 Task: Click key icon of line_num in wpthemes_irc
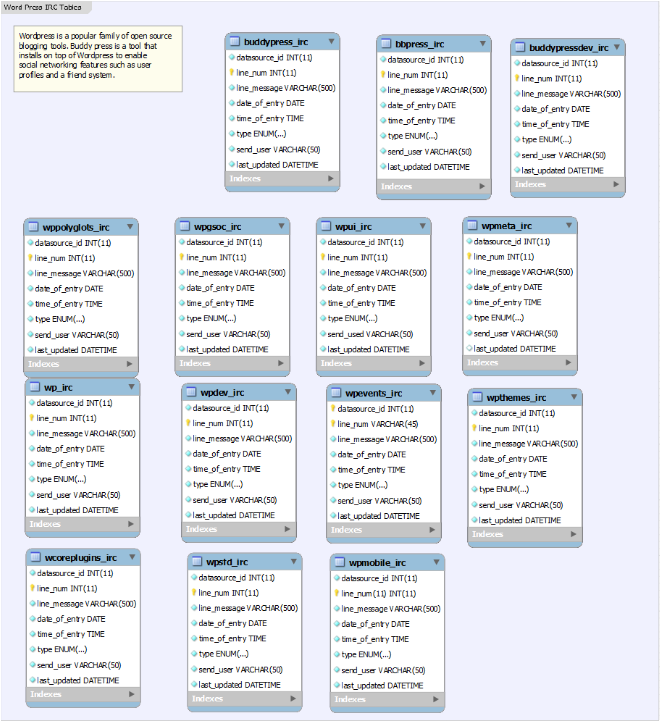pos(474,428)
